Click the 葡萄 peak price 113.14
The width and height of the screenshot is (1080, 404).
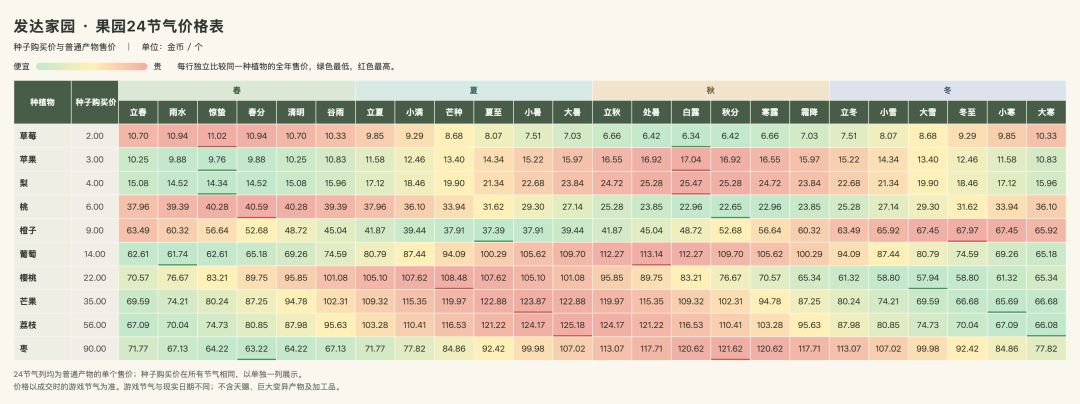[652, 254]
